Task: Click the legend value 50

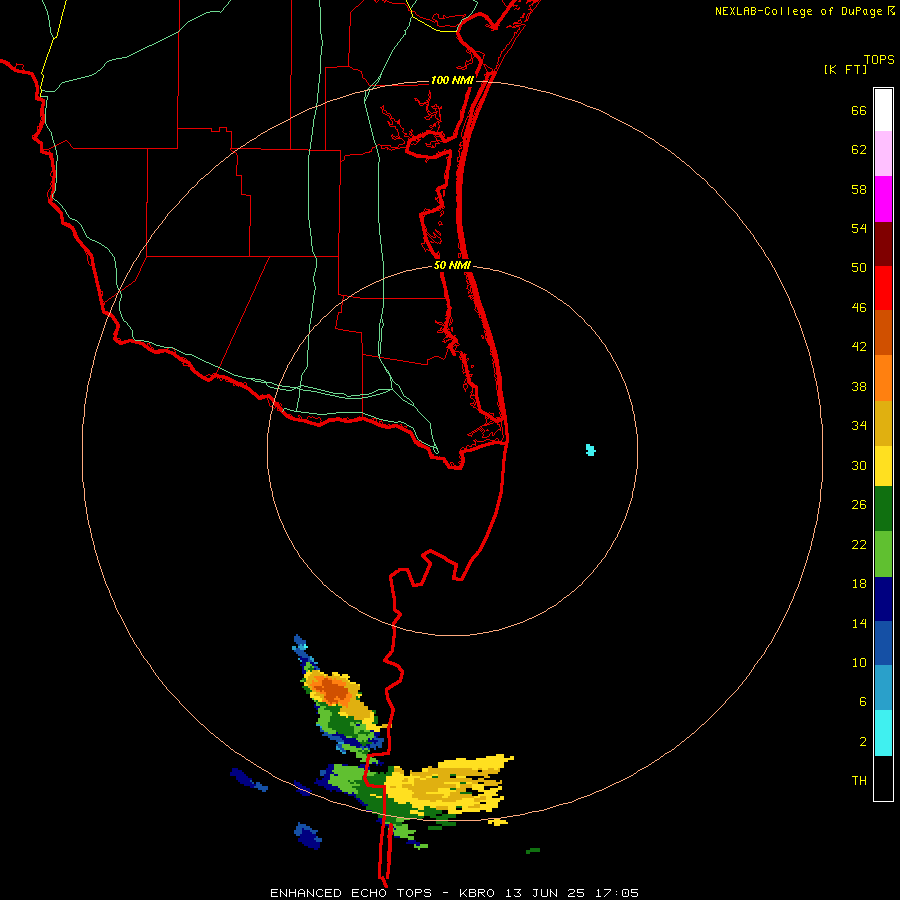Action: pyautogui.click(x=859, y=268)
